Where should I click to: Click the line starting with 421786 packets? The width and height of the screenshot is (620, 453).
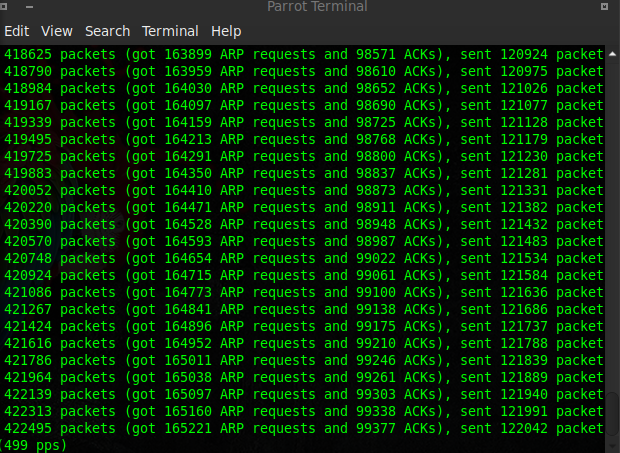[304, 360]
